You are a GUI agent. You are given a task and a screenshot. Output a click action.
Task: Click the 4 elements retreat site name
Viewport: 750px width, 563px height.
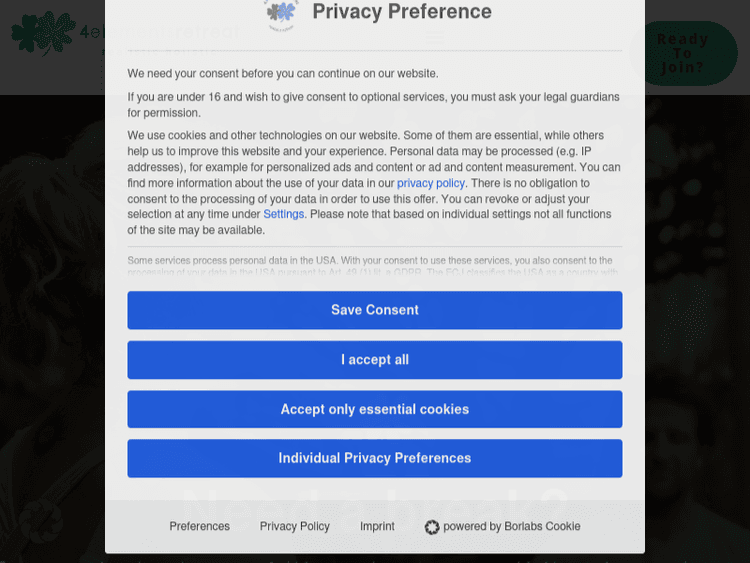(90, 33)
